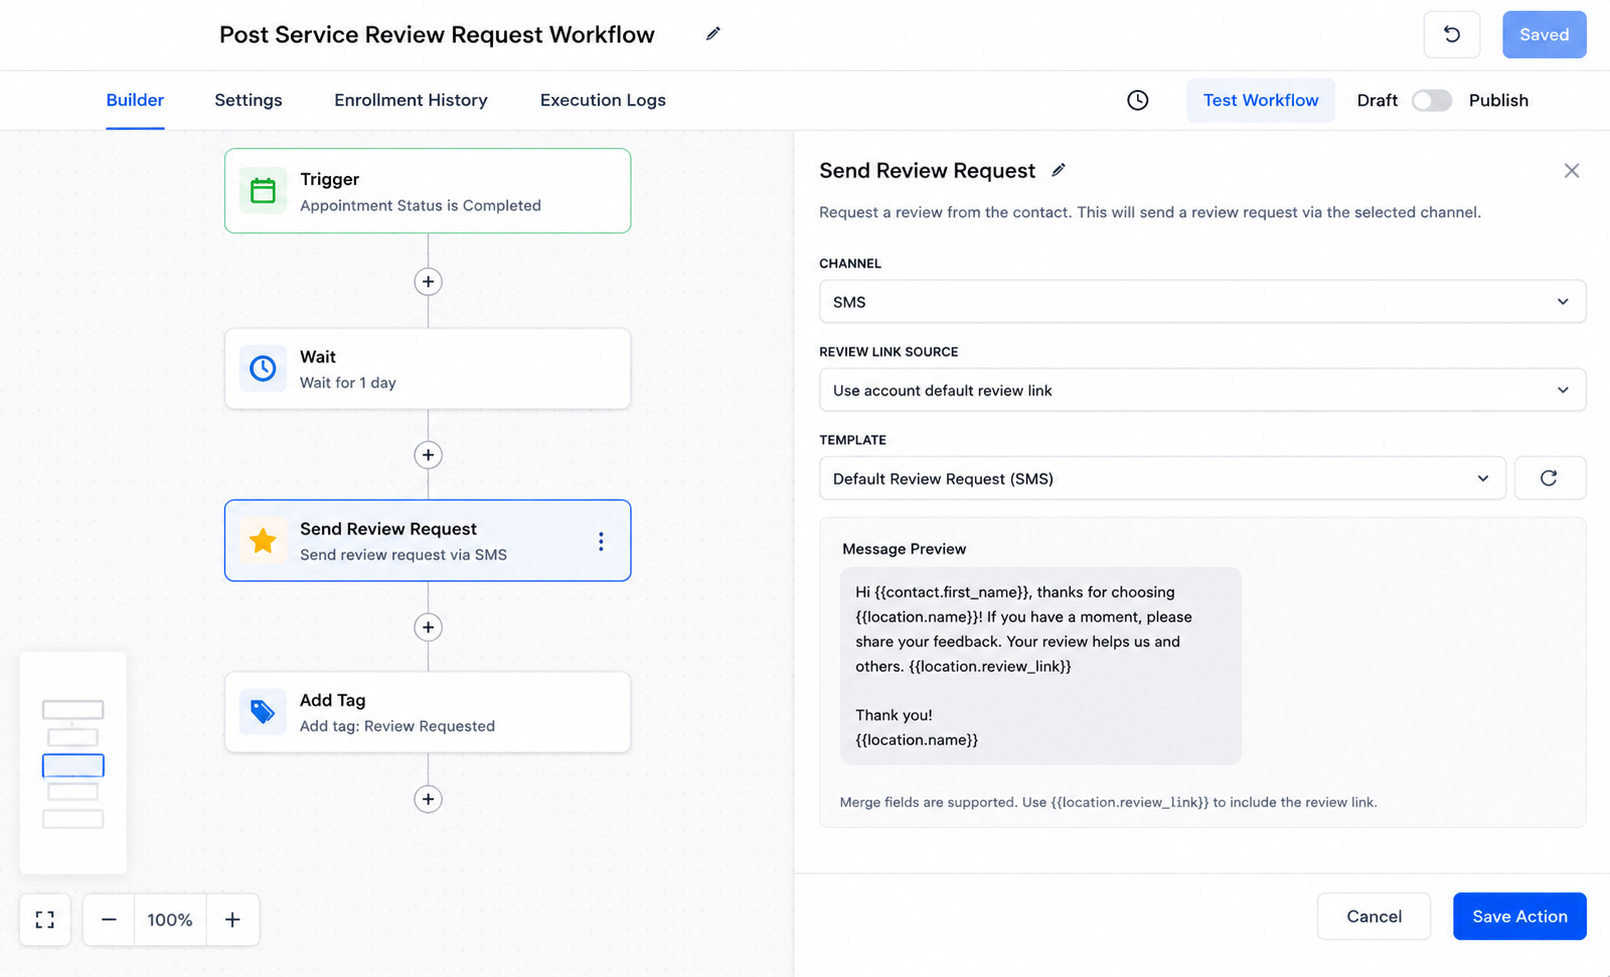Open the Template dropdown
This screenshot has width=1610, height=977.
[1162, 478]
